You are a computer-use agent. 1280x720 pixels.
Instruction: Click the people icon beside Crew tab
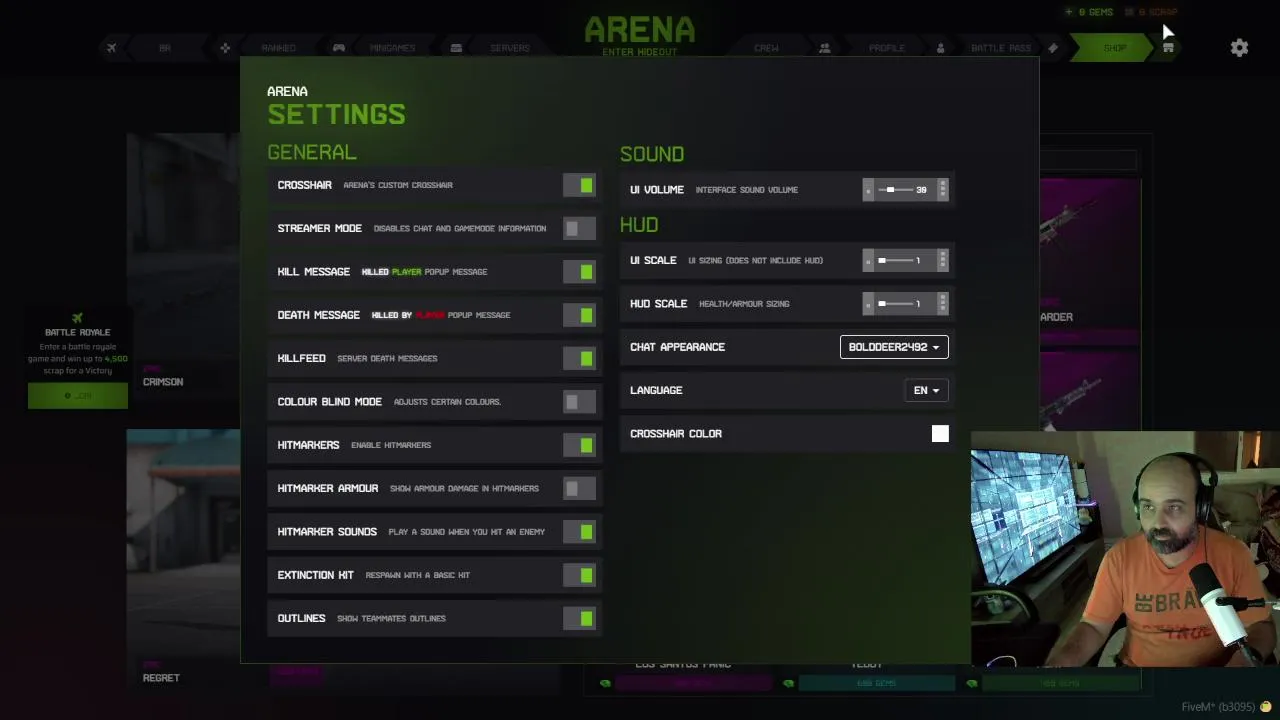(824, 48)
